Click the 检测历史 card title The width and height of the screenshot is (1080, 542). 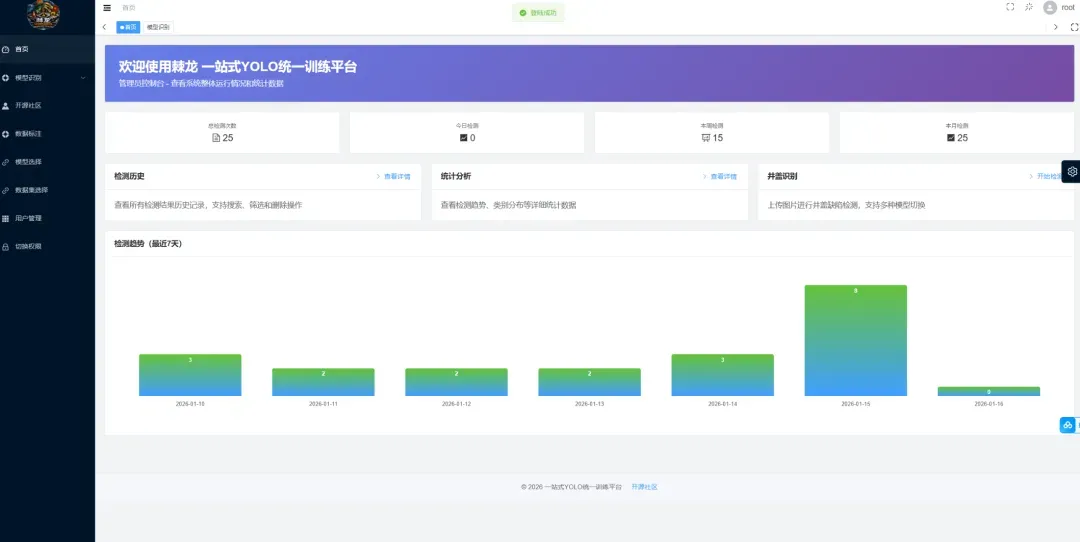129,176
